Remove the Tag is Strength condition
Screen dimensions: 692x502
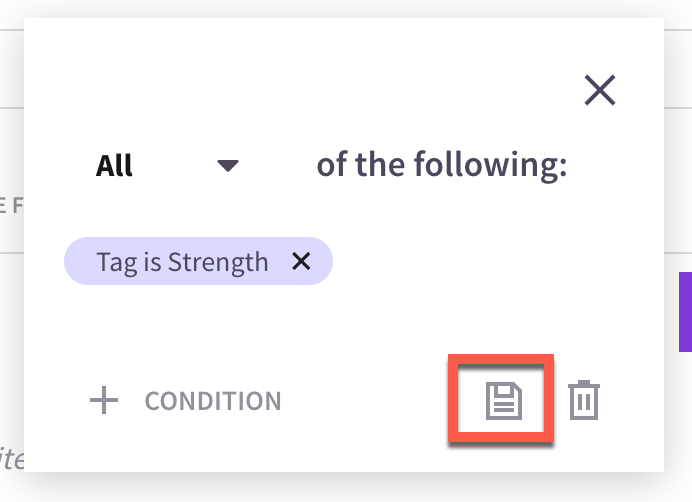coord(301,261)
